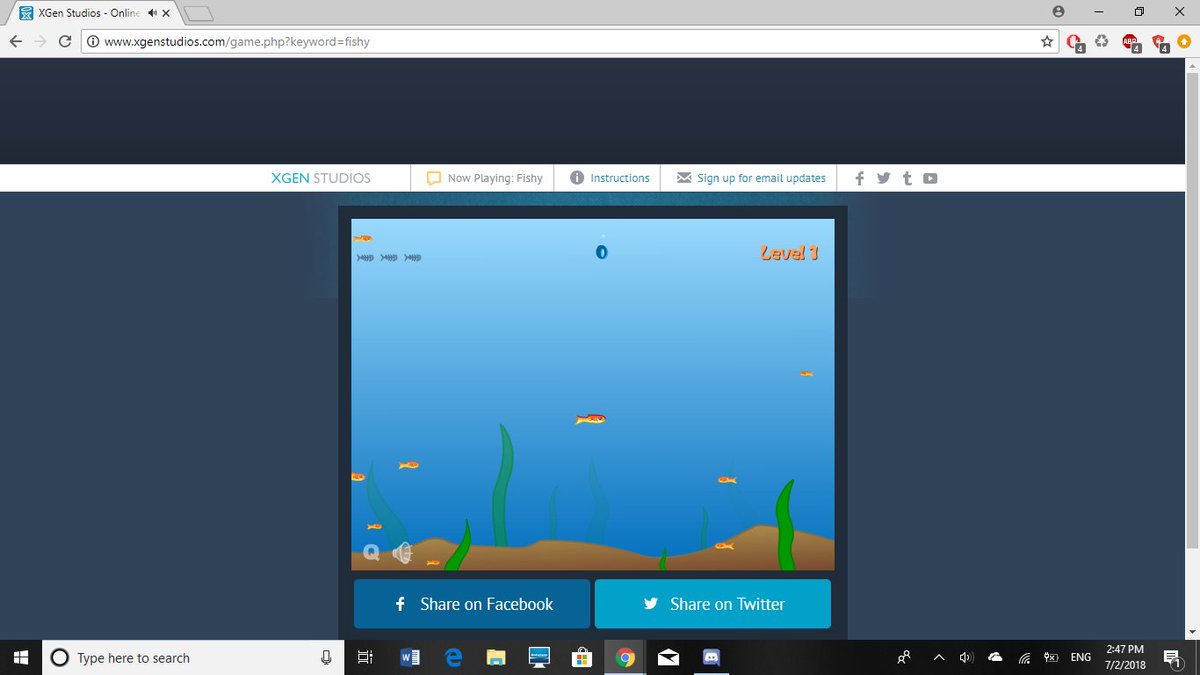The height and width of the screenshot is (675, 1200).
Task: Open Wi-Fi network settings in the tray
Action: point(1024,657)
